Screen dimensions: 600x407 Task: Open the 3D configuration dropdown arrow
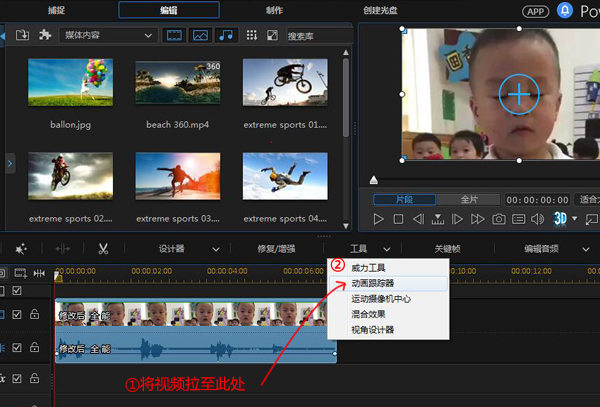(x=574, y=219)
